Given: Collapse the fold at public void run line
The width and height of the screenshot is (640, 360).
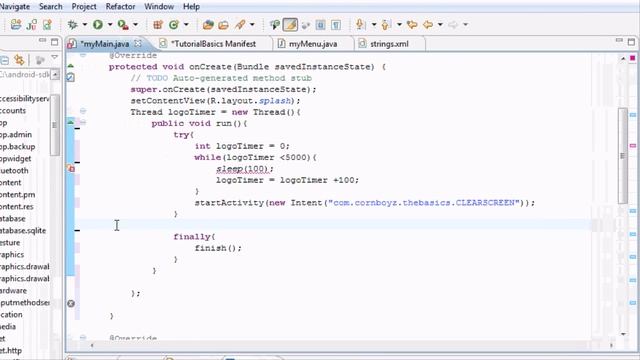Looking at the screenshot, I should (x=83, y=122).
